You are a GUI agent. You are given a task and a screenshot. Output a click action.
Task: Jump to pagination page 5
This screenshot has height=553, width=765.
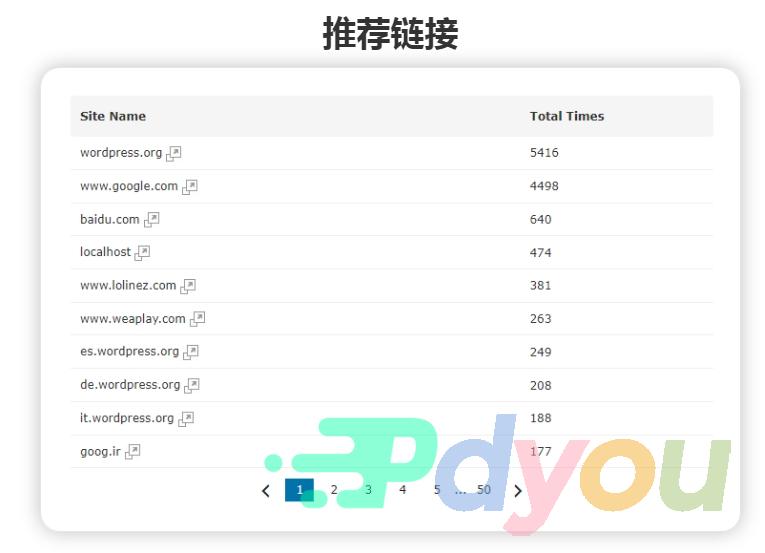[437, 490]
